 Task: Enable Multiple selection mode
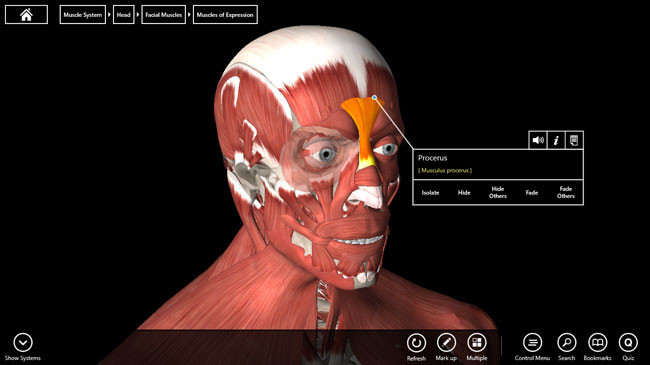(x=477, y=347)
